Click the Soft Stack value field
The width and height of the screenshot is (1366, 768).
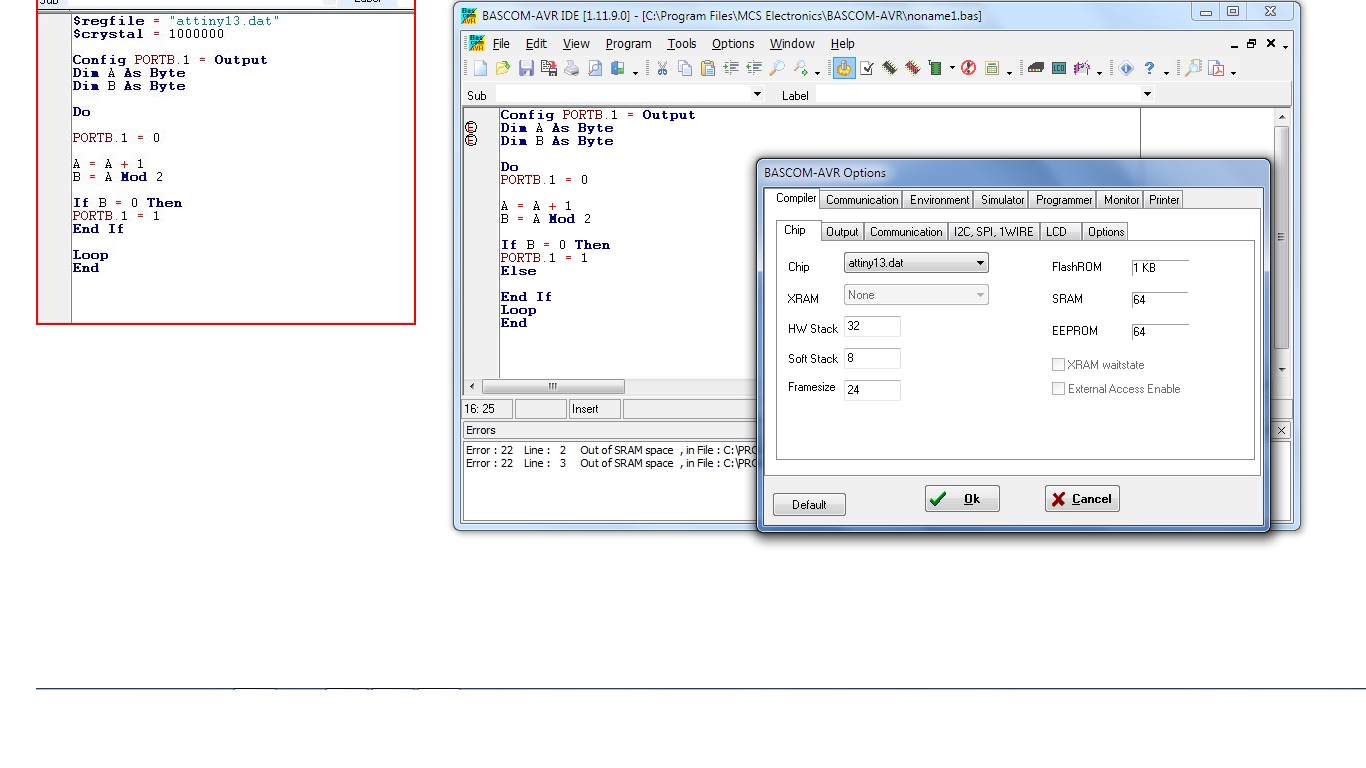pyautogui.click(x=872, y=358)
